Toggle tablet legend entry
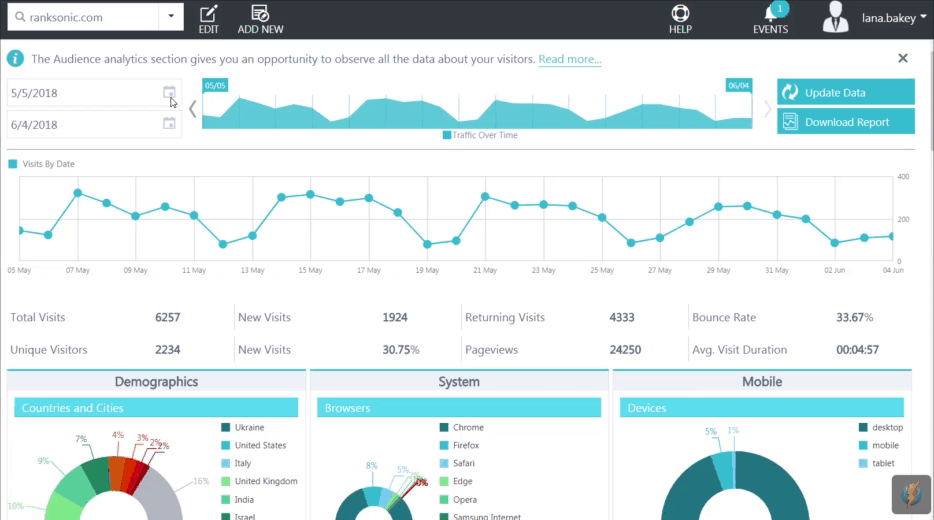The width and height of the screenshot is (934, 520). [877, 463]
